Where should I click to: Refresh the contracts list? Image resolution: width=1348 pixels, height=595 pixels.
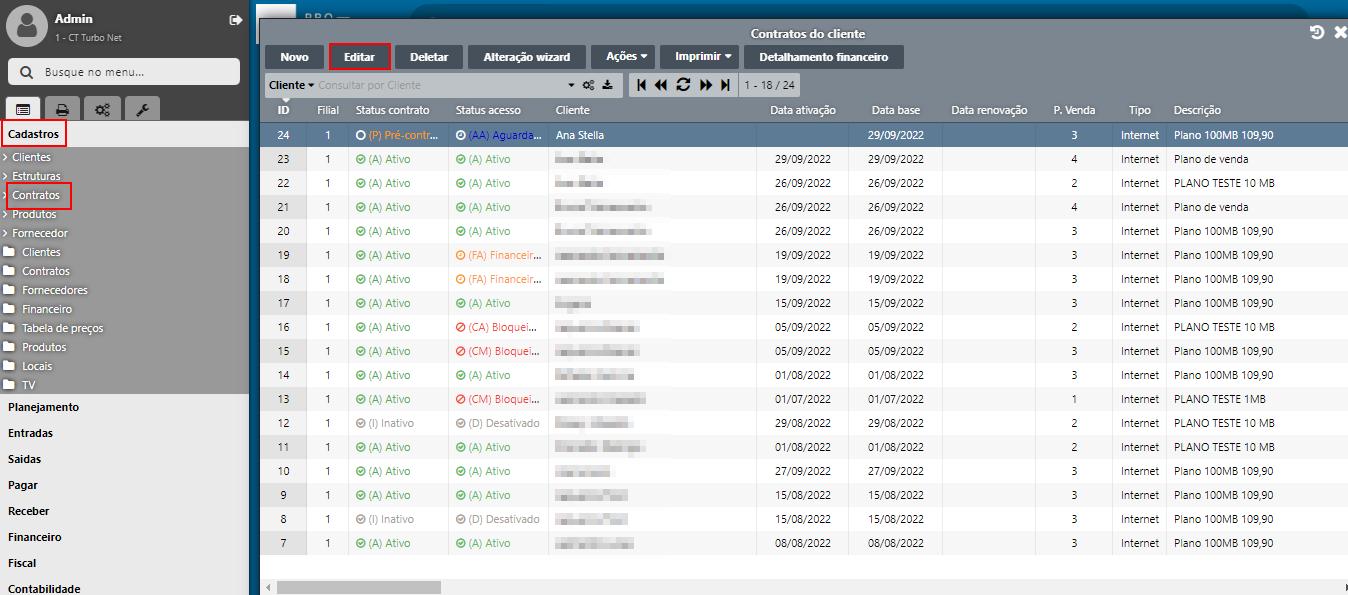coord(683,86)
